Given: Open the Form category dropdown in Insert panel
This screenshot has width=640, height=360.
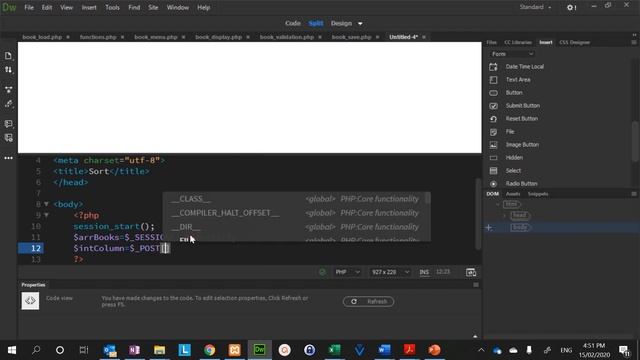Looking at the screenshot, I should [512, 54].
